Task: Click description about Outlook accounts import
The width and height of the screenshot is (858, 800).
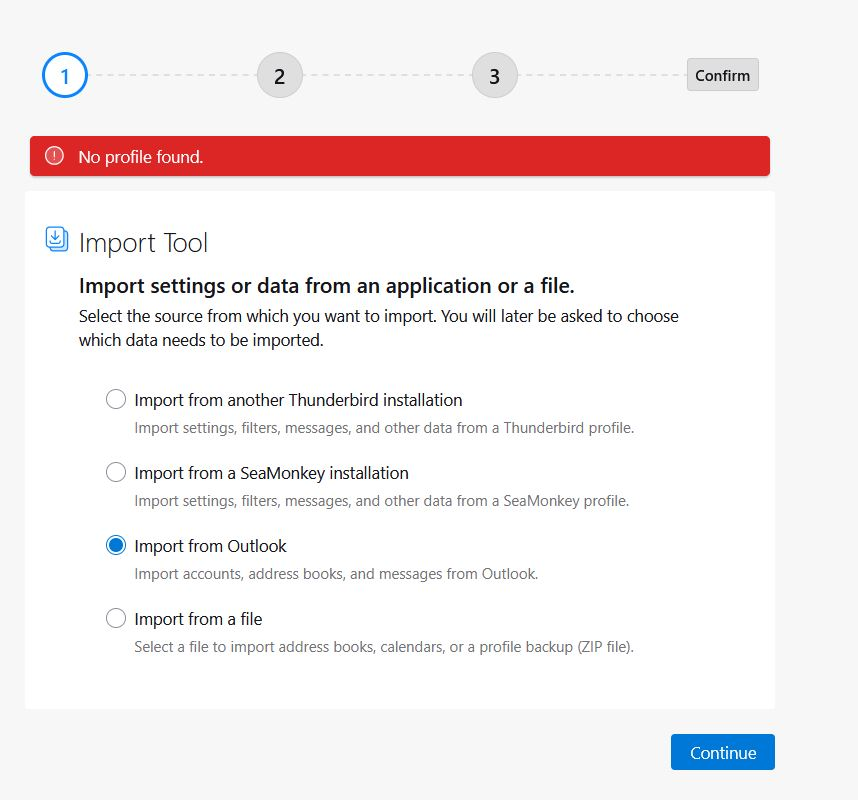Action: click(336, 574)
